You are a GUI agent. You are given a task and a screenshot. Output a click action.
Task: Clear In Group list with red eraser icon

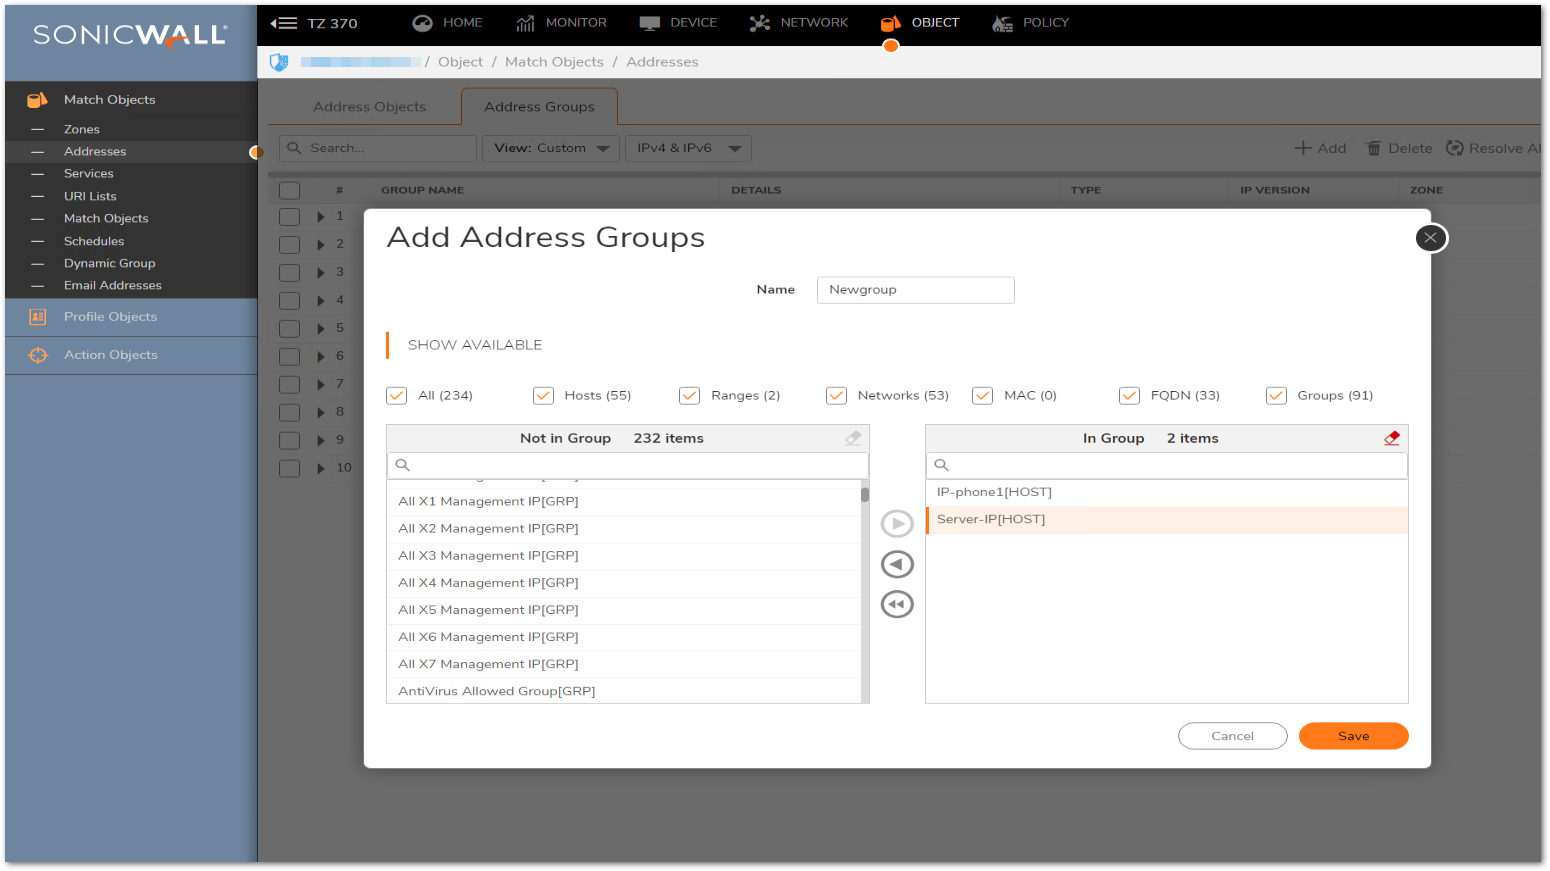pyautogui.click(x=1391, y=438)
